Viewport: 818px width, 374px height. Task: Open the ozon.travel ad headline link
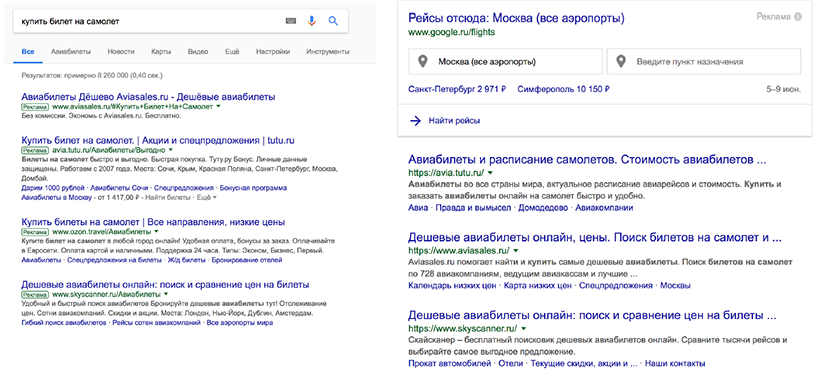click(x=153, y=222)
